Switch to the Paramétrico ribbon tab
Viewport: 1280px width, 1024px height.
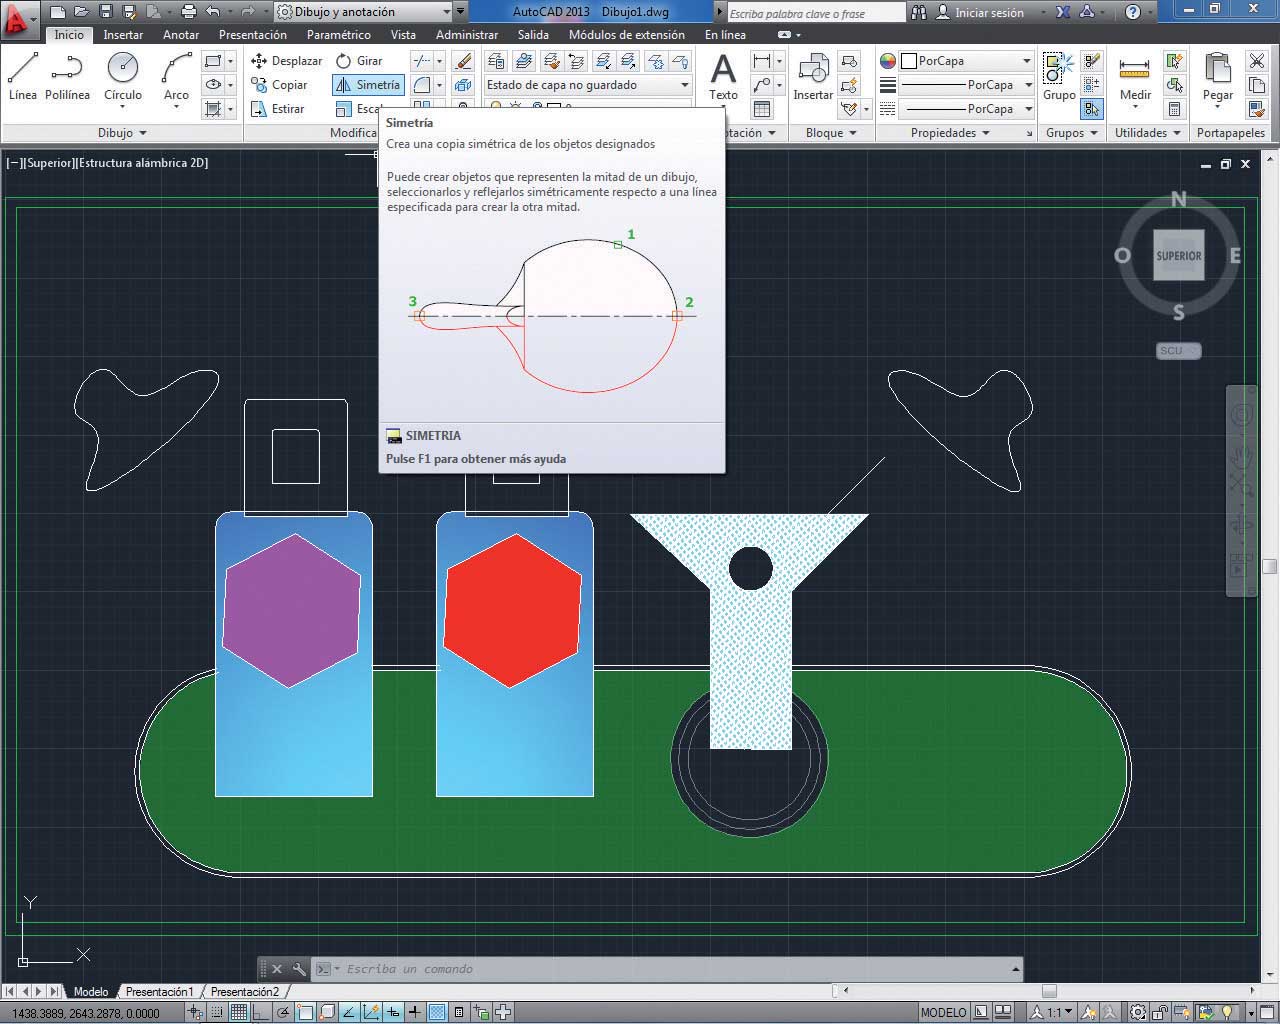point(338,34)
